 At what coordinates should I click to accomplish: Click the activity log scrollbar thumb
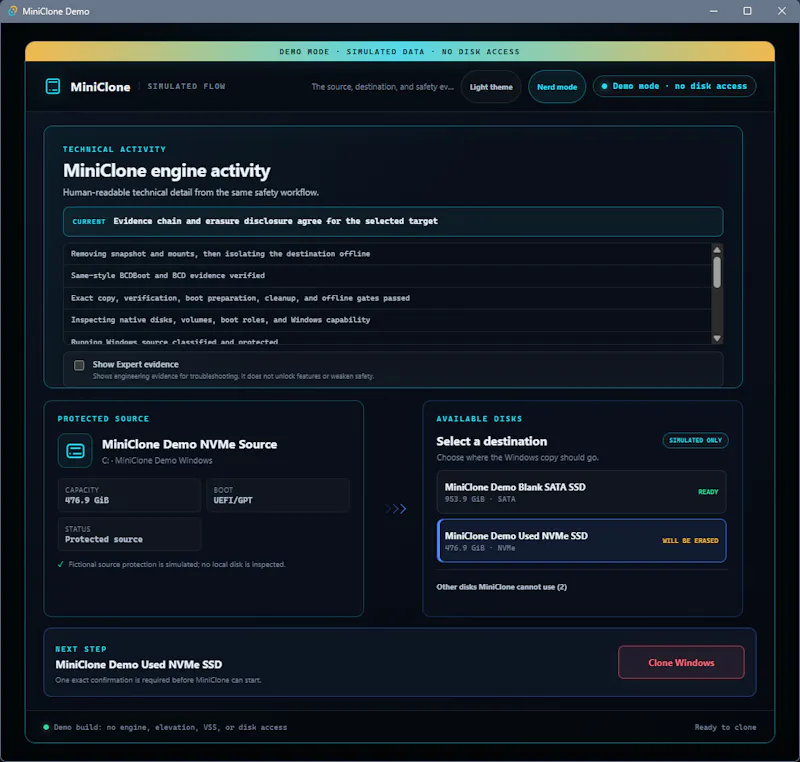[x=717, y=272]
